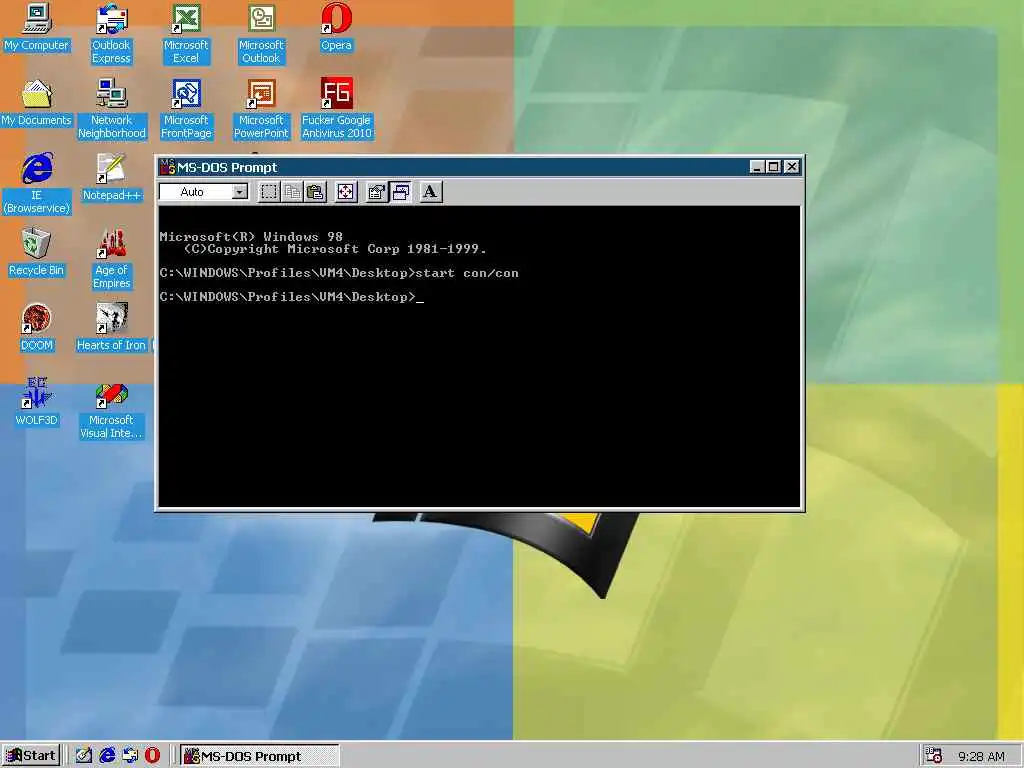The image size is (1024, 768).
Task: Launch Internet Explorer from Quick Launch
Action: 107,756
